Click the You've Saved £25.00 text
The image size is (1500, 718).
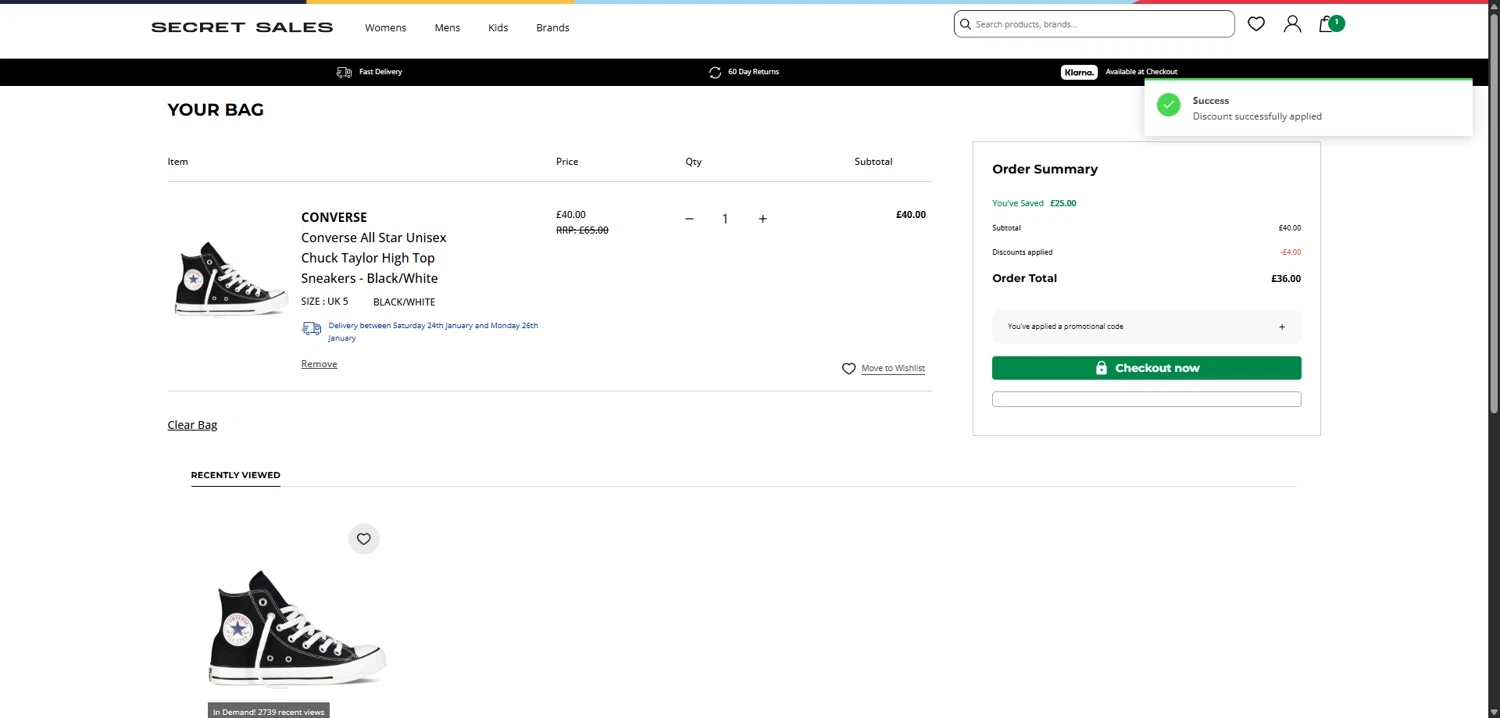[x=1034, y=203]
